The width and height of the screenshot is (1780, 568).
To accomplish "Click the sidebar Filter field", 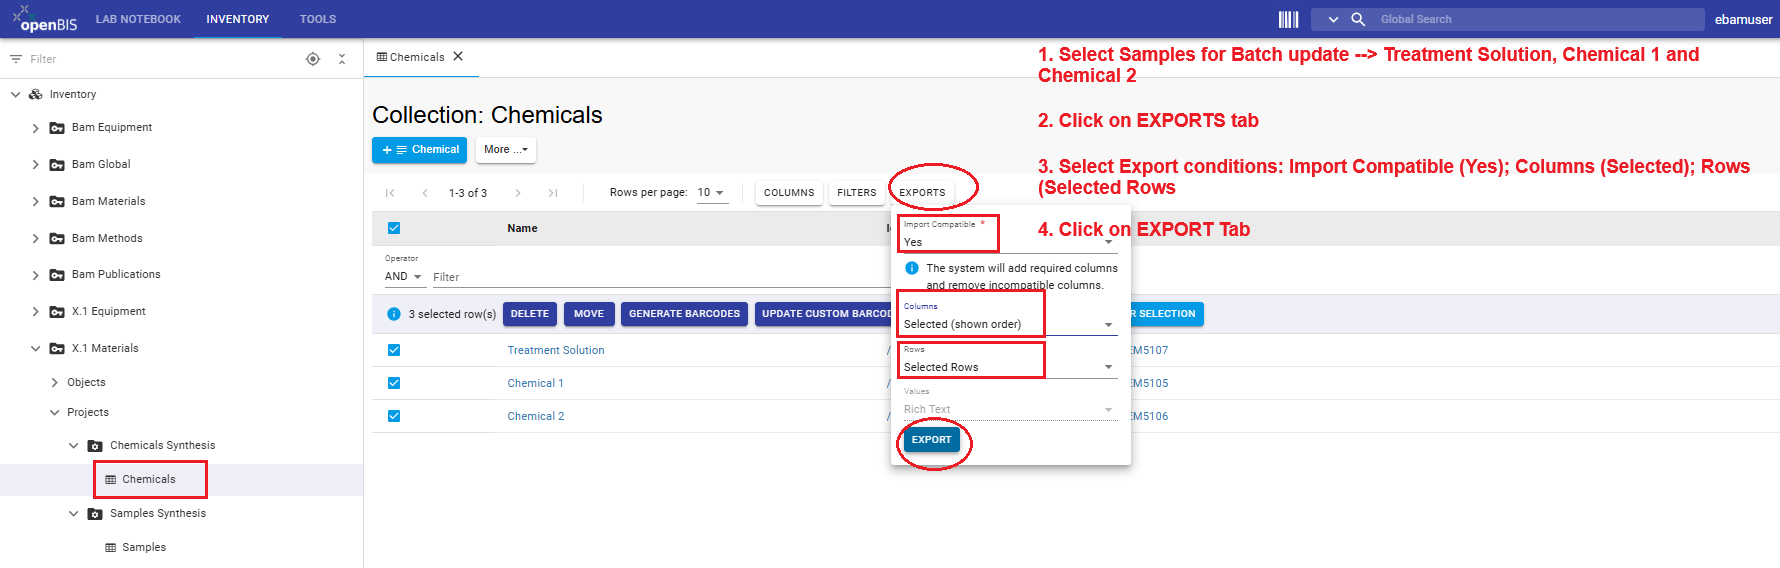I will click(x=160, y=59).
